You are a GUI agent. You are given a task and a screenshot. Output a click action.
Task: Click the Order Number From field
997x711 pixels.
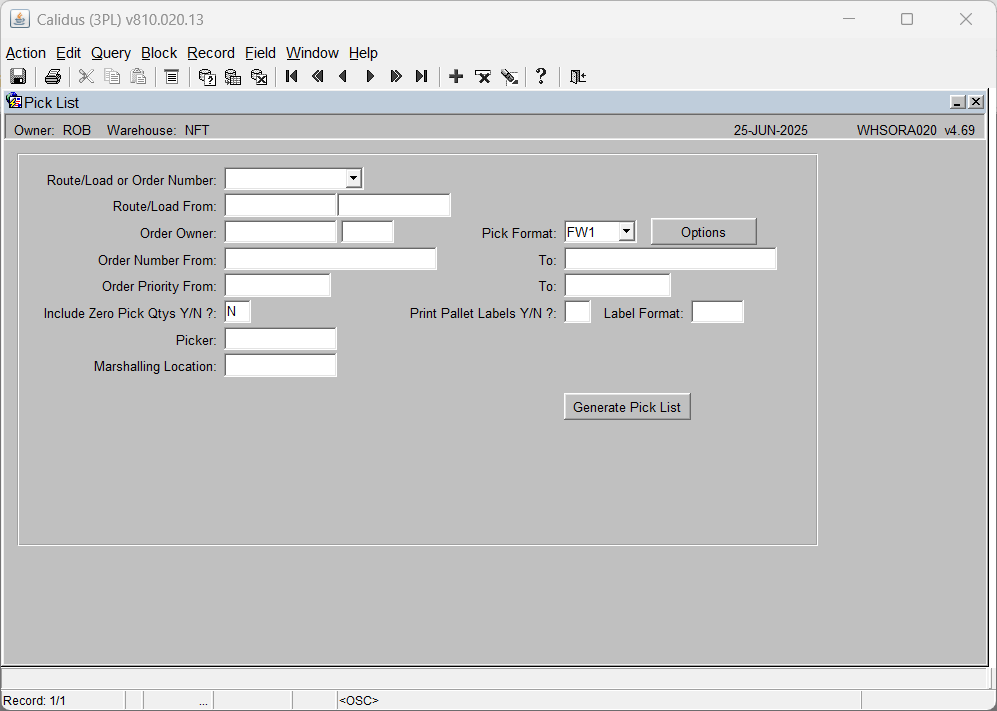click(331, 259)
